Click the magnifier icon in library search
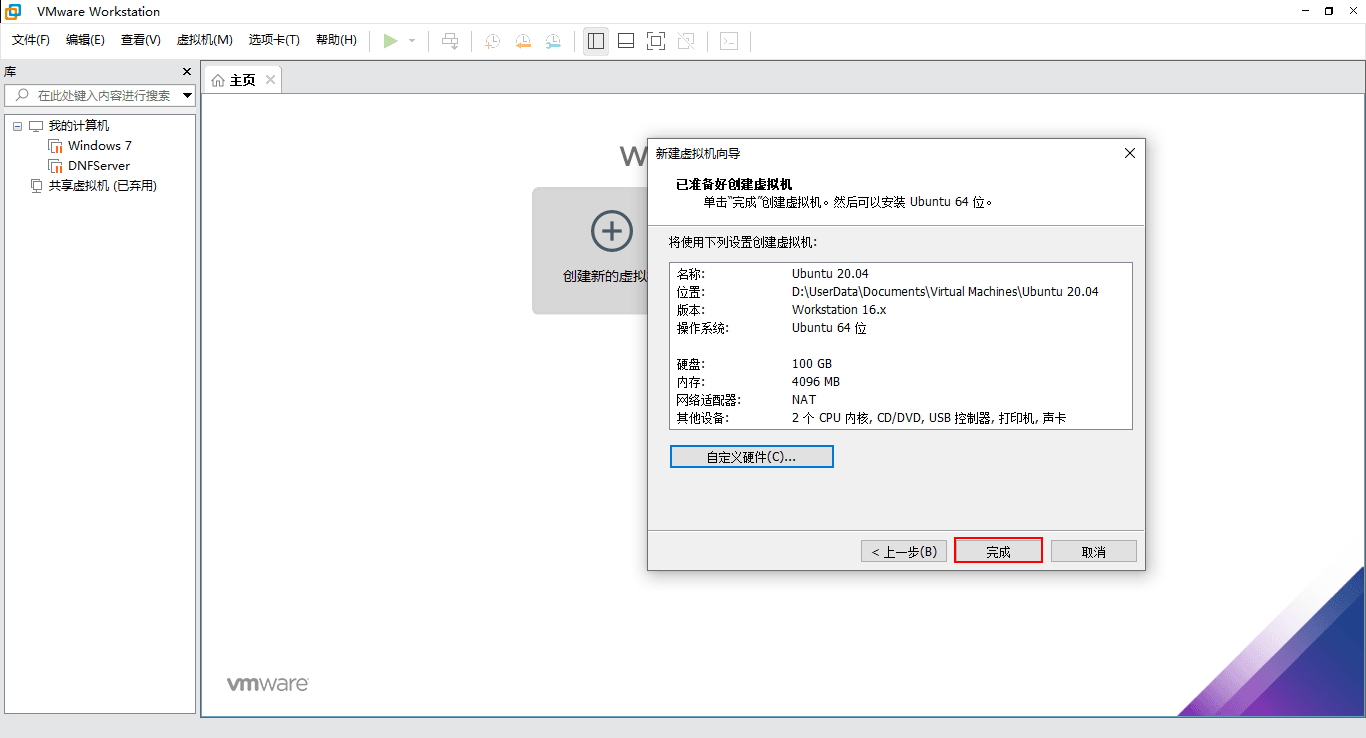 click(22, 95)
